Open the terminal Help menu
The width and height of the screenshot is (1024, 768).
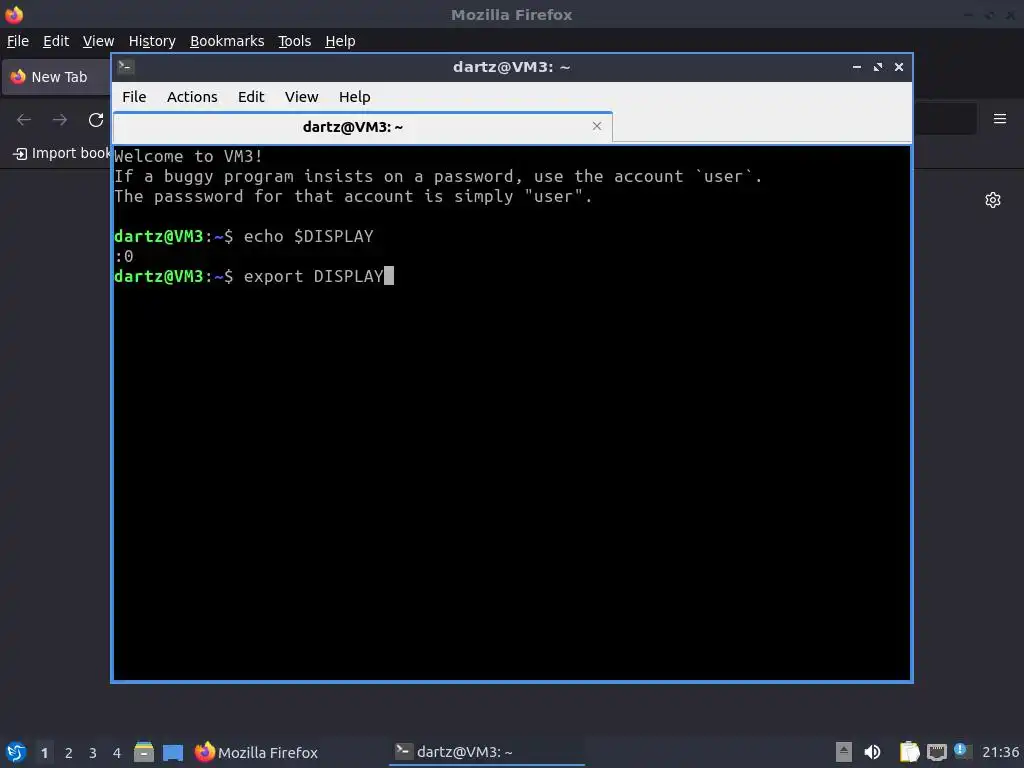tap(355, 97)
